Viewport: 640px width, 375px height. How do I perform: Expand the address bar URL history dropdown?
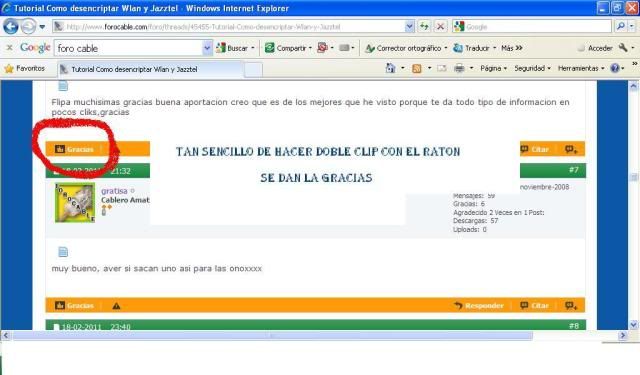(x=409, y=27)
